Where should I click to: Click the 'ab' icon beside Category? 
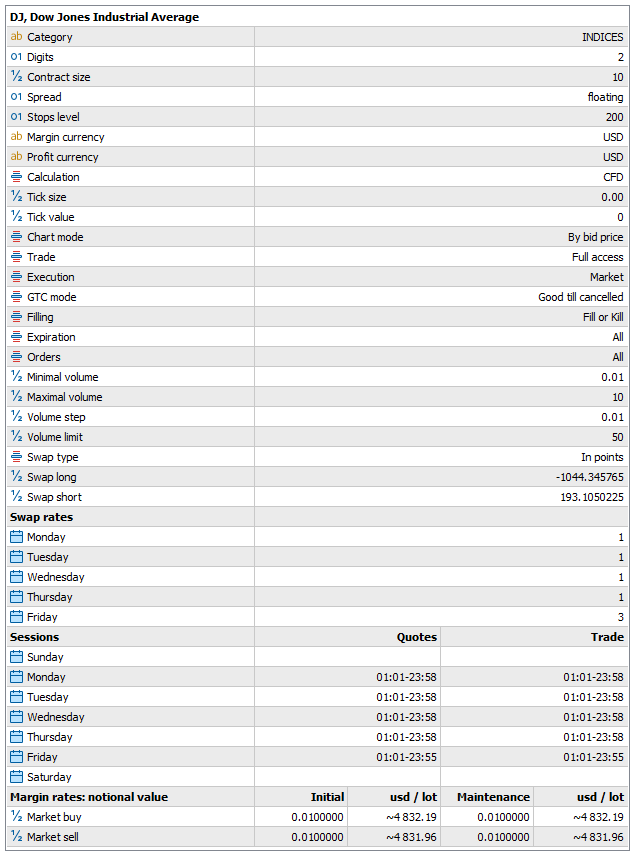point(16,37)
